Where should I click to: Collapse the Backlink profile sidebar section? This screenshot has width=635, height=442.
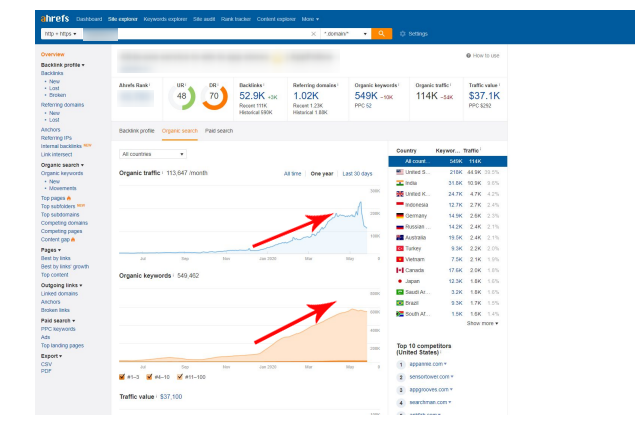[62, 65]
